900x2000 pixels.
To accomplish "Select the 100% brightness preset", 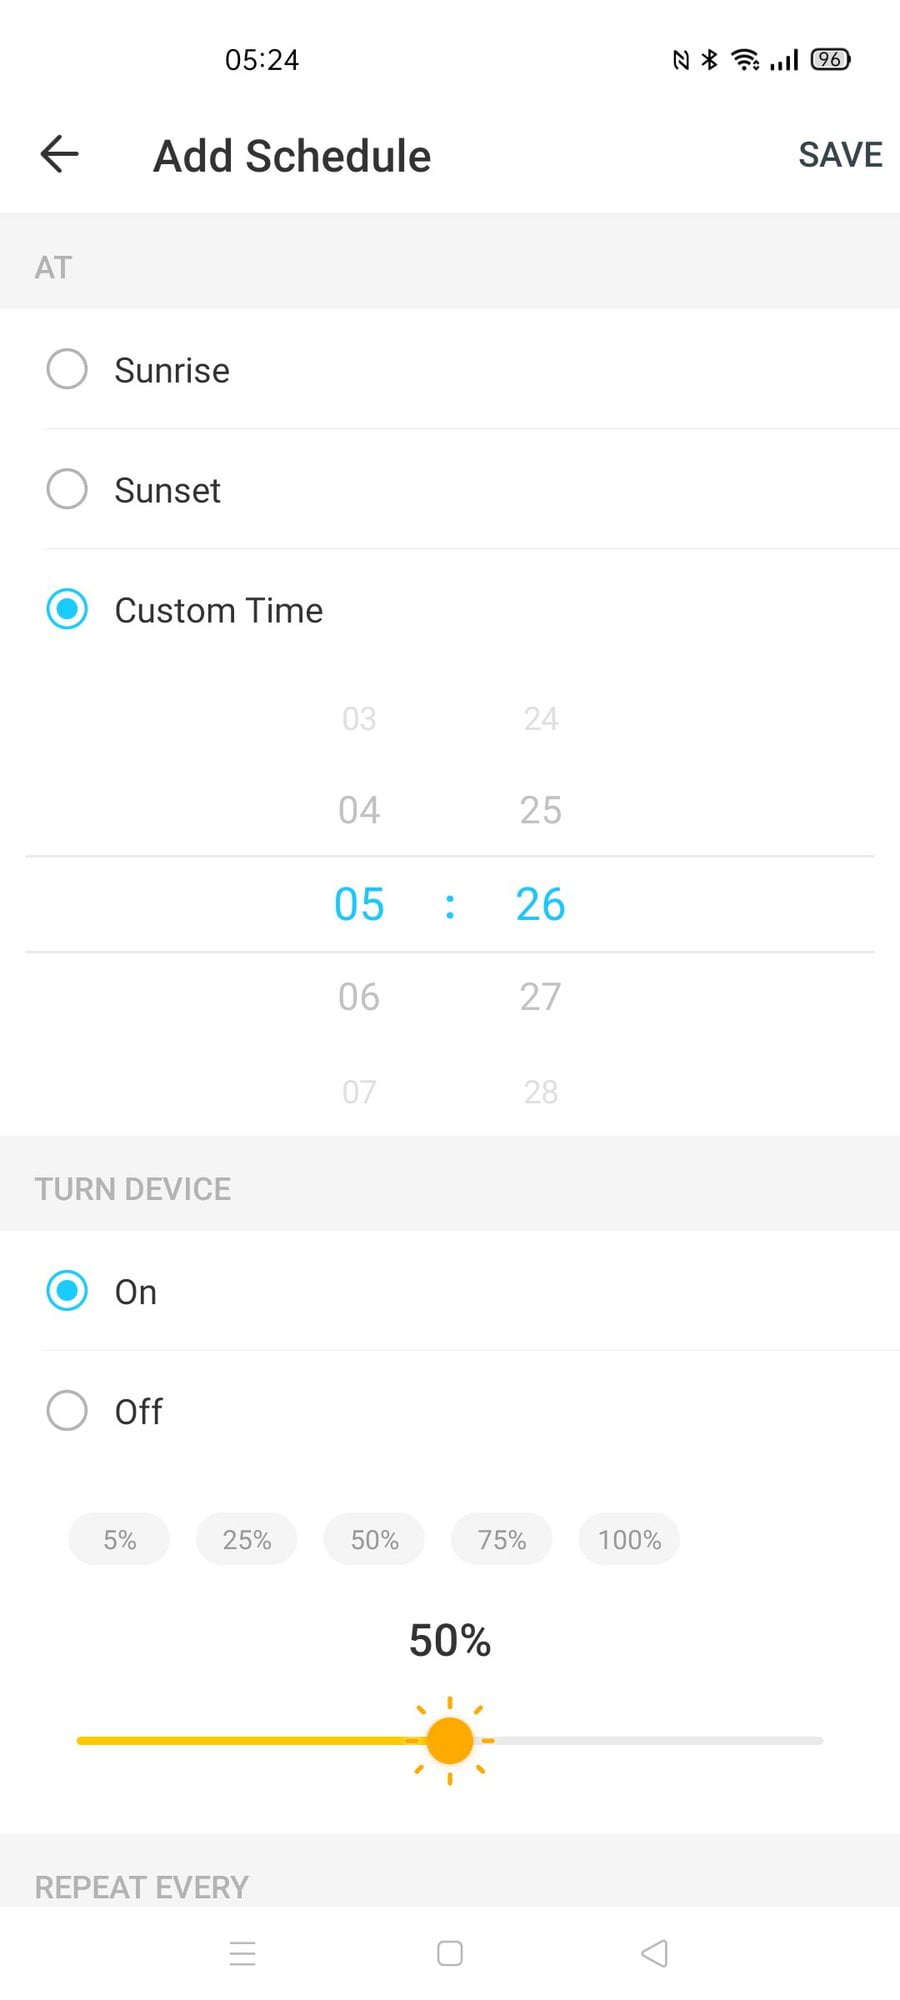I will point(629,1539).
